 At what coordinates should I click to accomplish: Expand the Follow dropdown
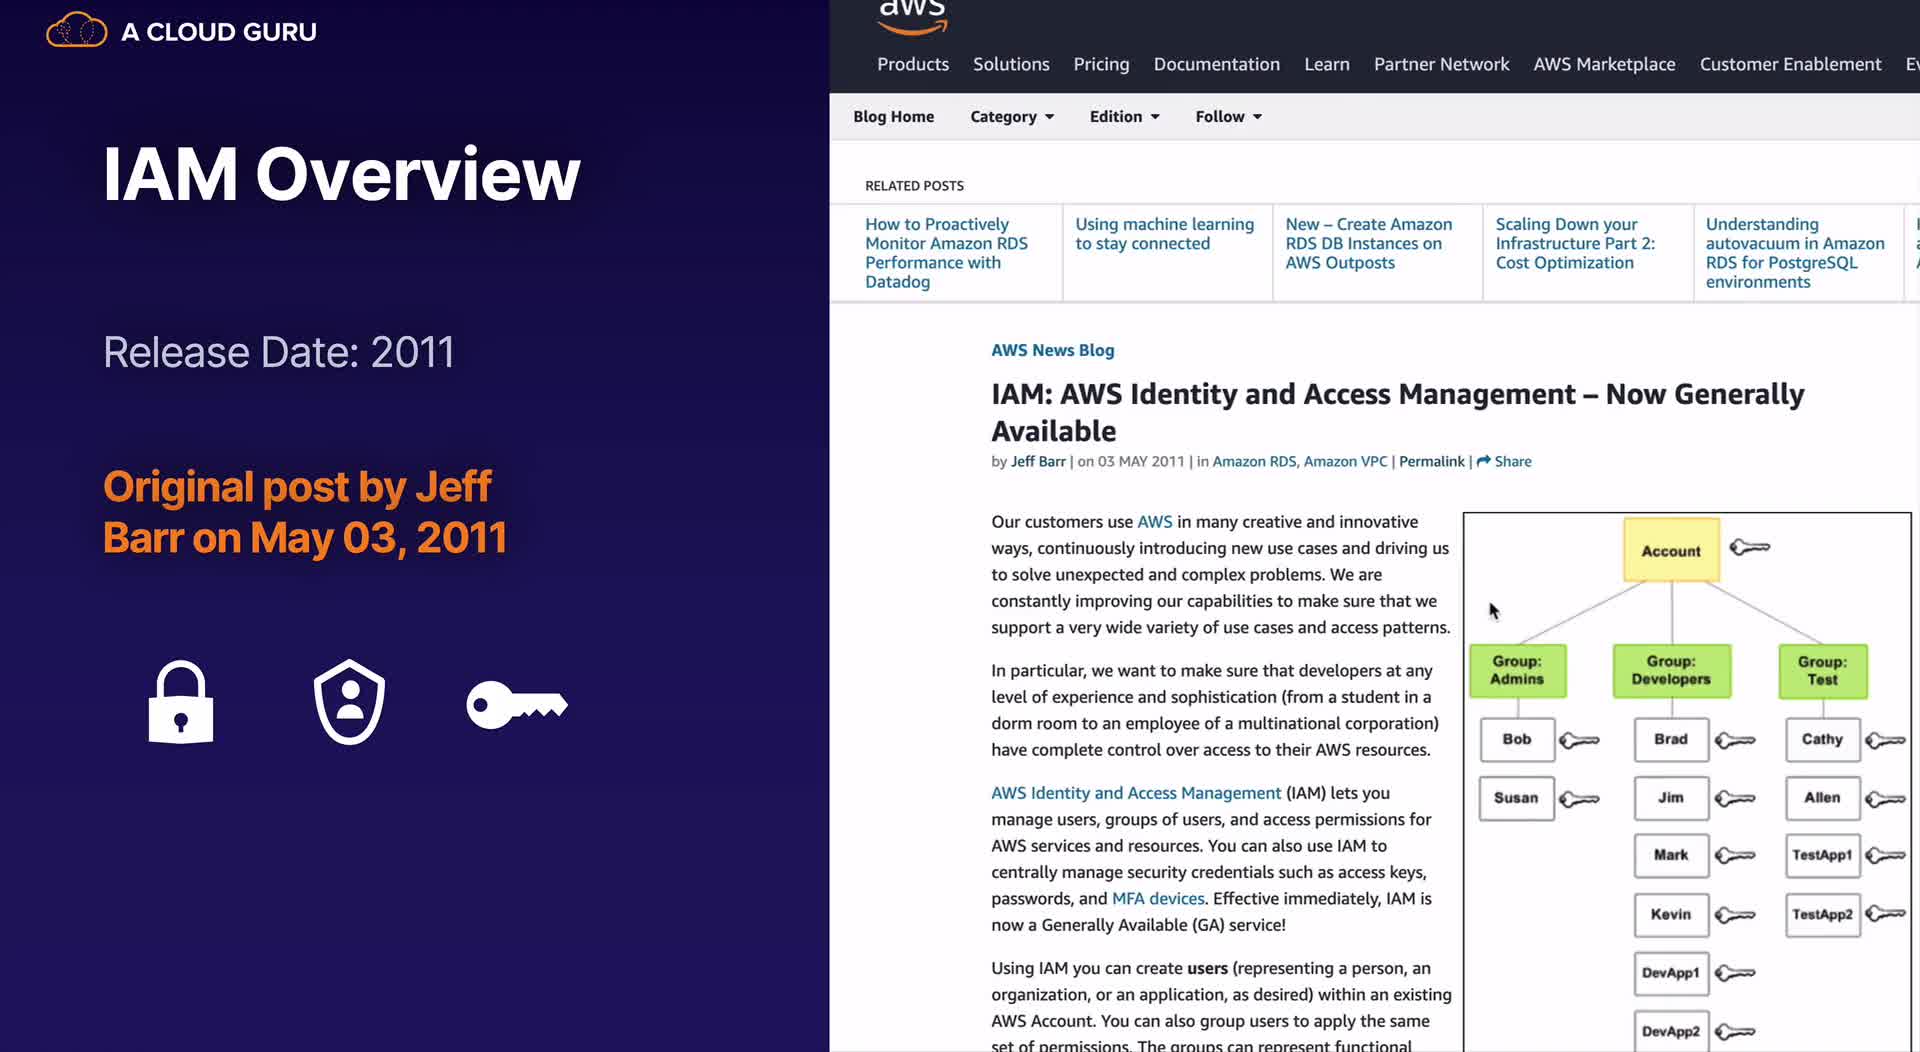(1228, 116)
